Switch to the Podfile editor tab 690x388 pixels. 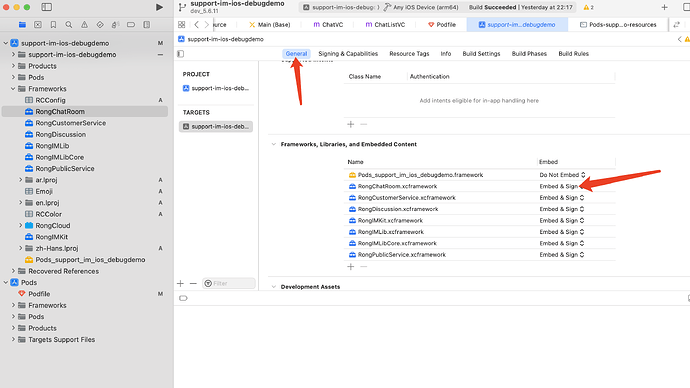[x=442, y=25]
